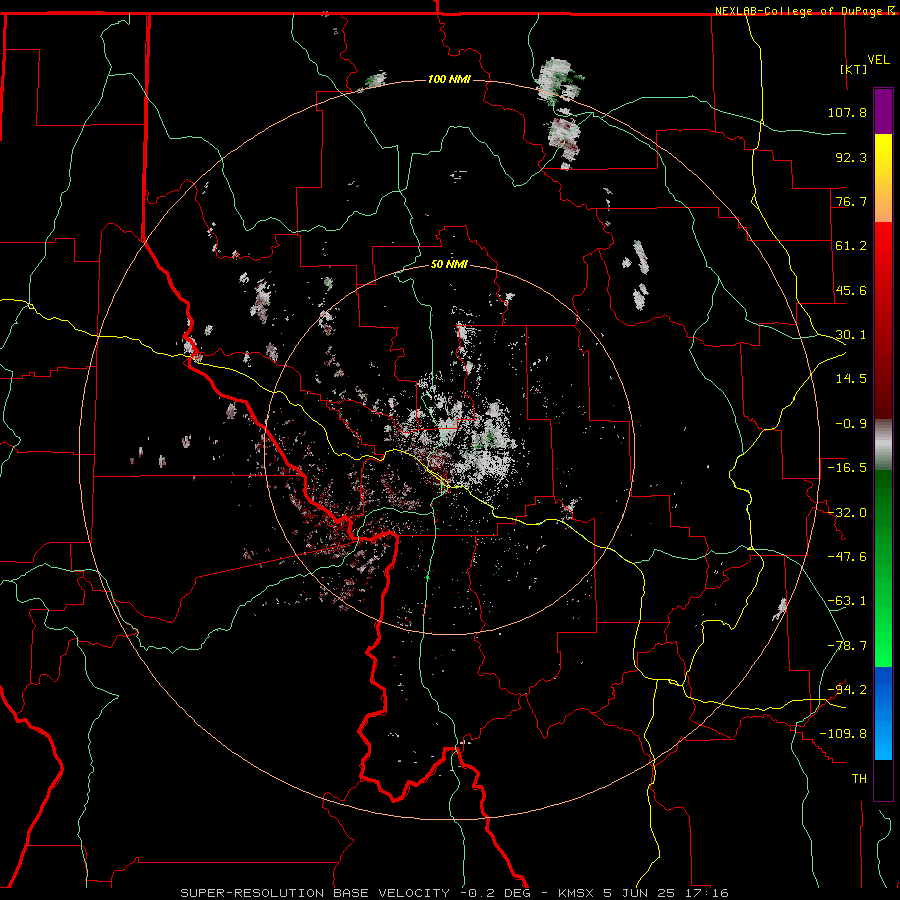Screen dimensions: 900x900
Task: Click the 107.8 velocity scale value
Action: (x=847, y=112)
